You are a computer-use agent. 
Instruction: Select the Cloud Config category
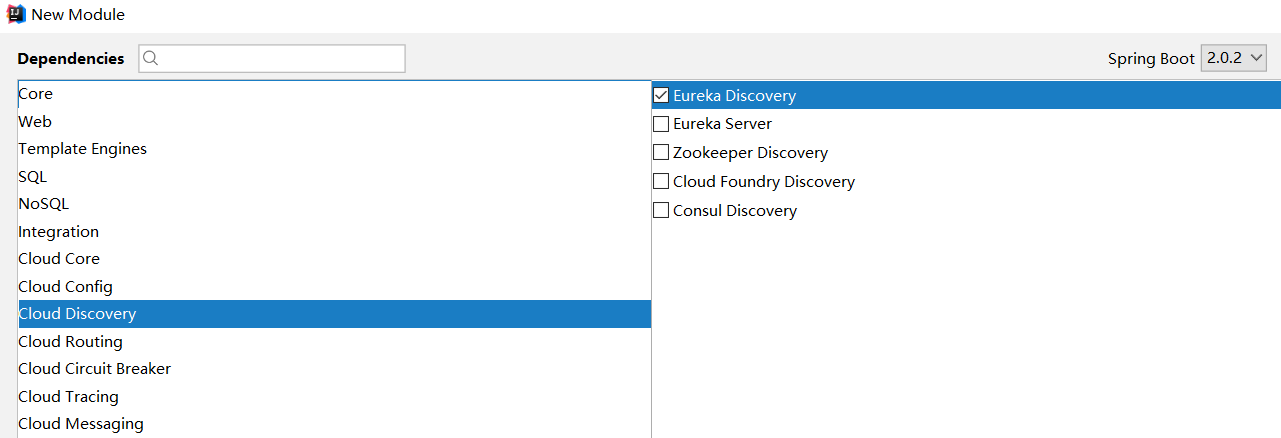pos(65,287)
